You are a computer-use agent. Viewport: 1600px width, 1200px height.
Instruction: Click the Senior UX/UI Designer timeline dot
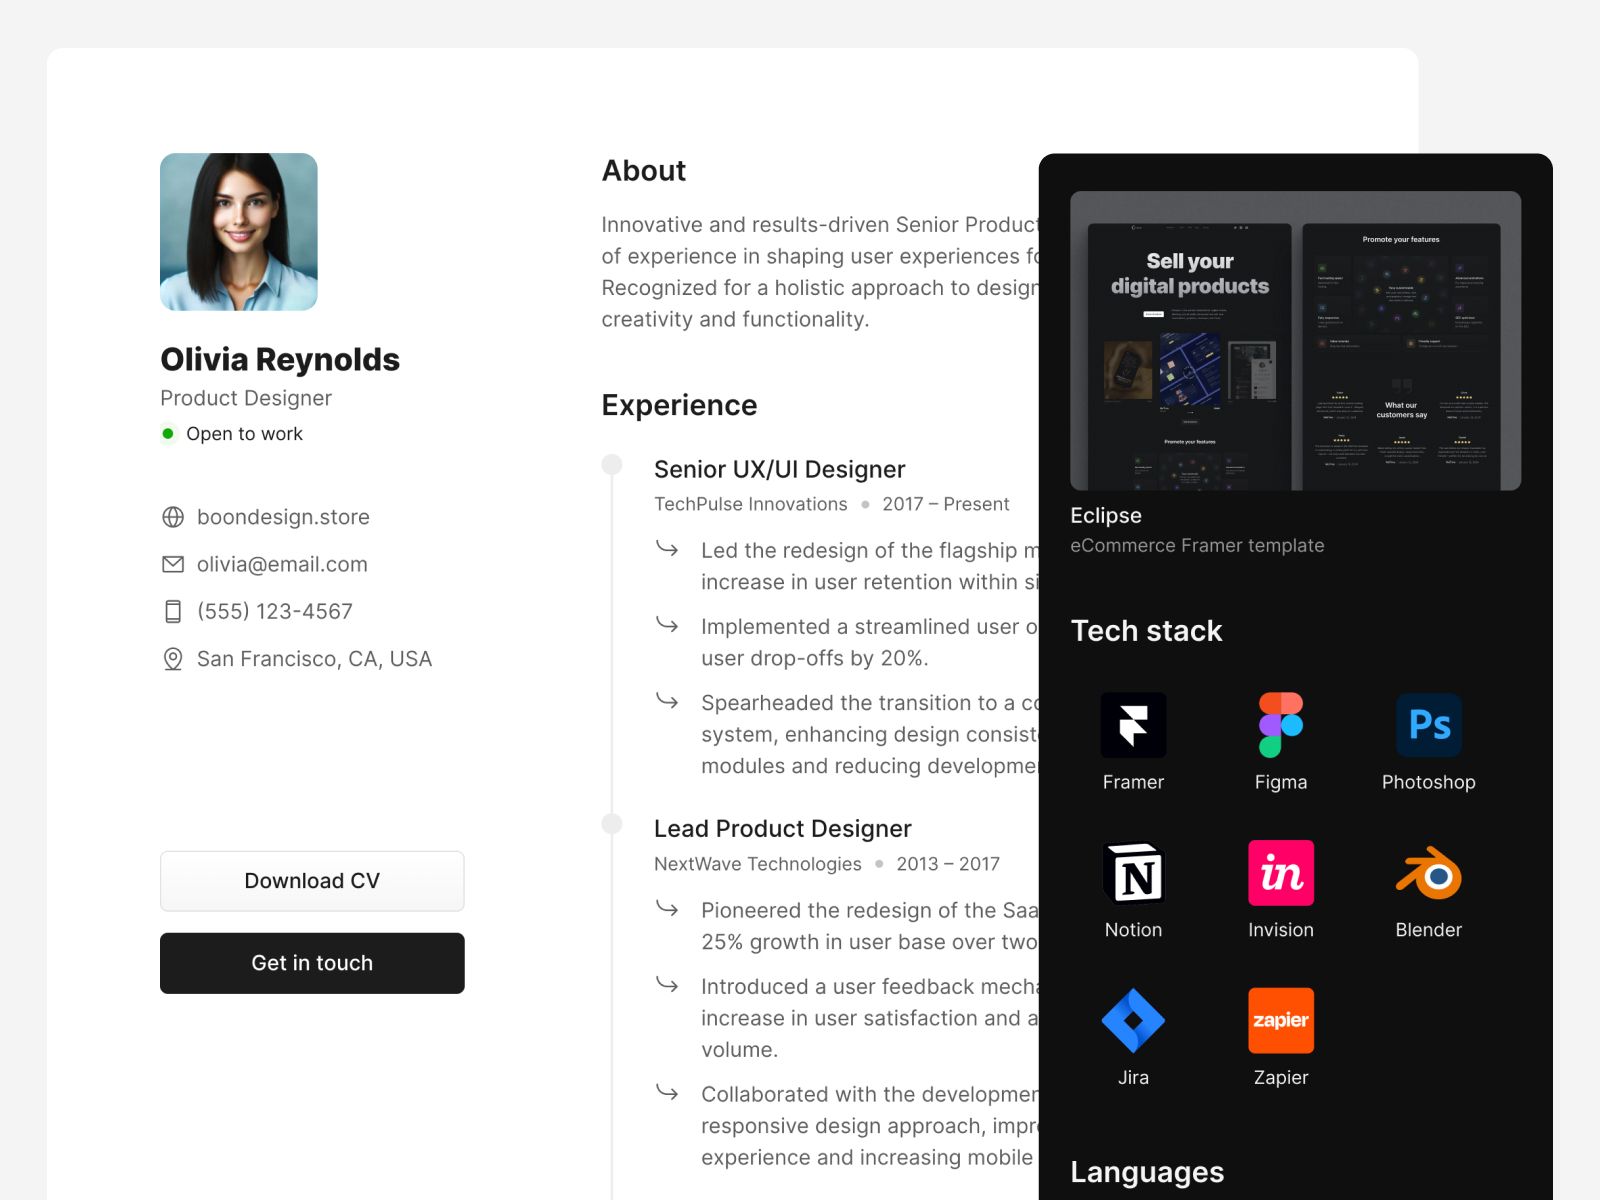(612, 465)
